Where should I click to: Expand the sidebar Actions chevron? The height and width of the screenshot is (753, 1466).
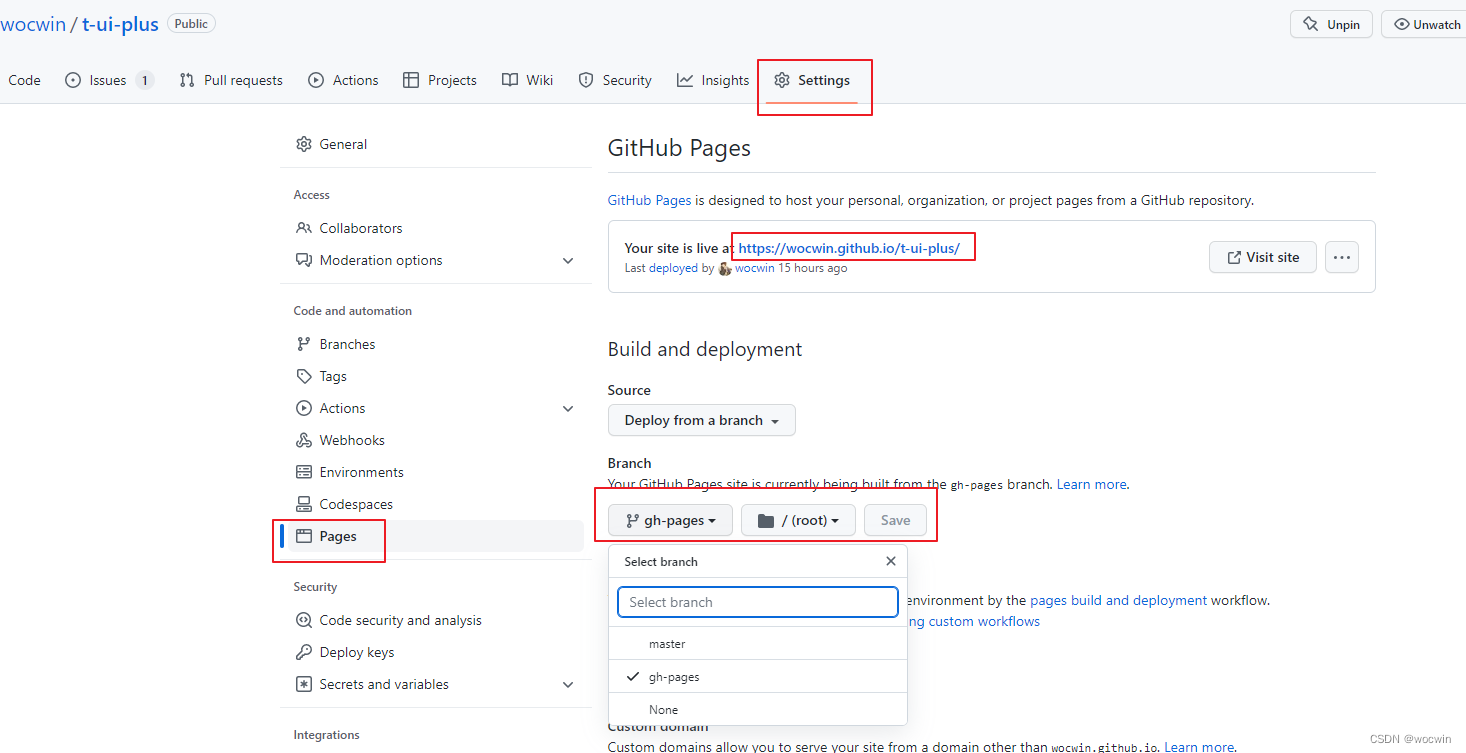(568, 408)
